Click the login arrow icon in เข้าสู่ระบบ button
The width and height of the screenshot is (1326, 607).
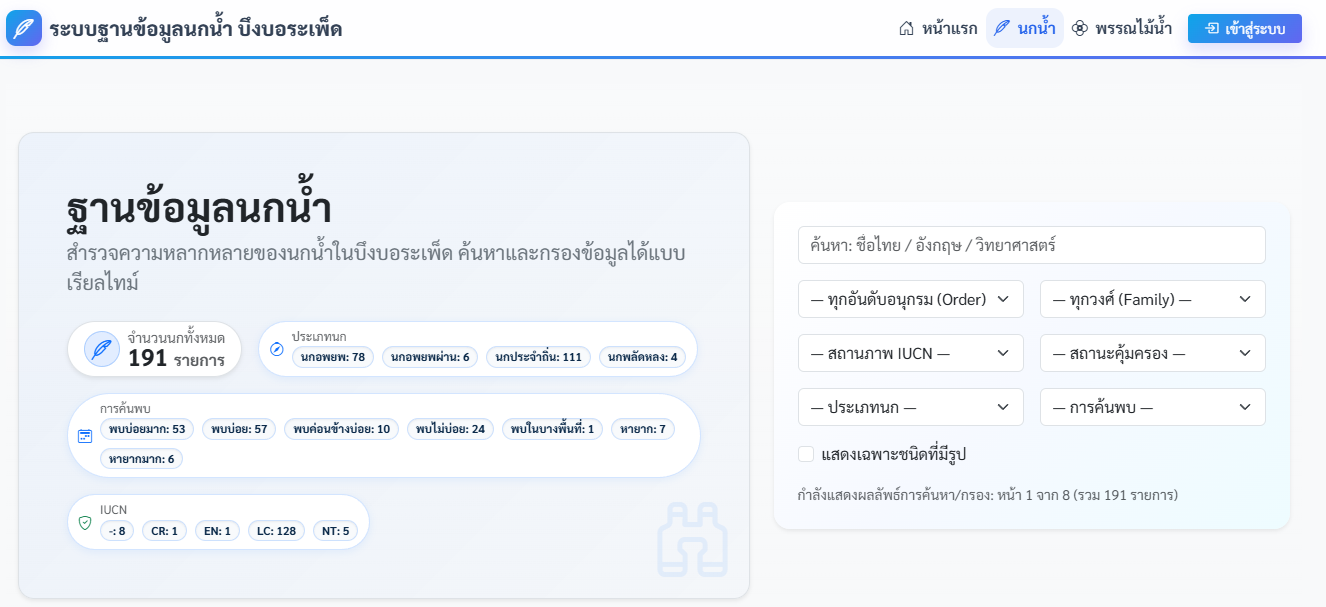(x=1212, y=28)
